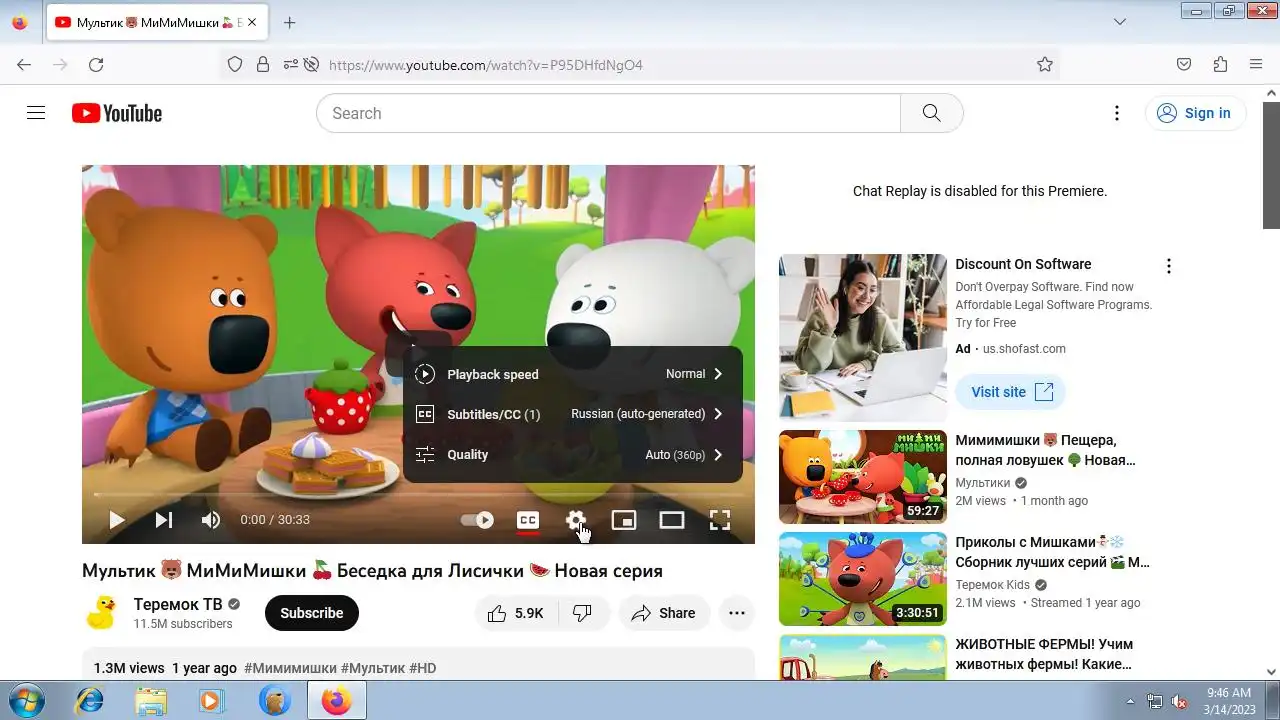Image resolution: width=1280 pixels, height=720 pixels.
Task: Open ad options three-dot menu
Action: [1168, 266]
